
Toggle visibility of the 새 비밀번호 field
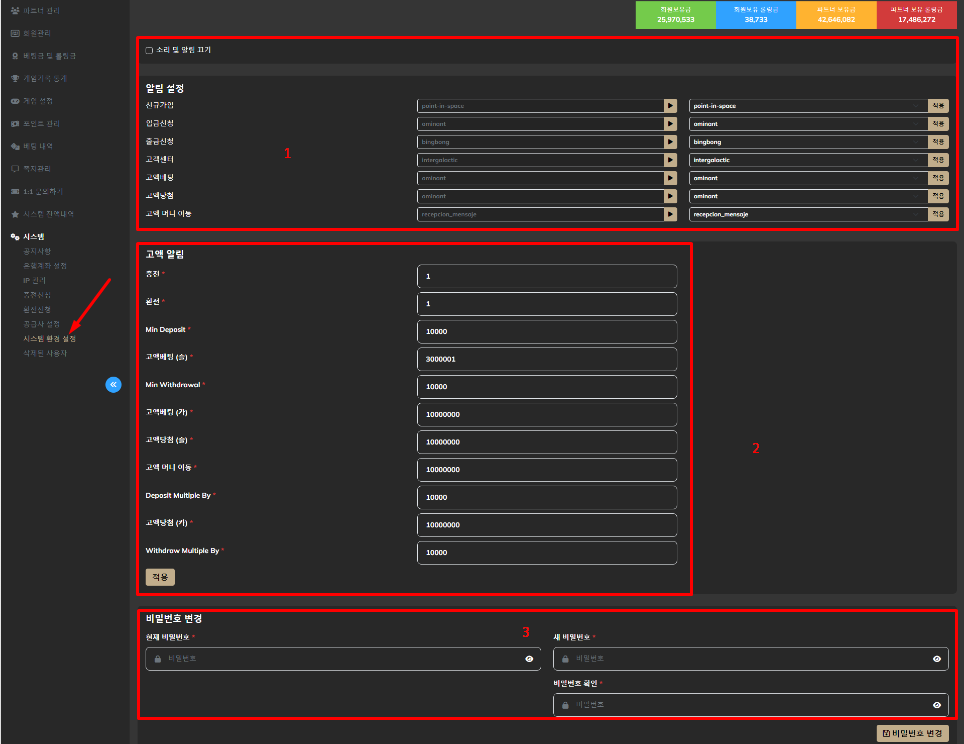937,659
